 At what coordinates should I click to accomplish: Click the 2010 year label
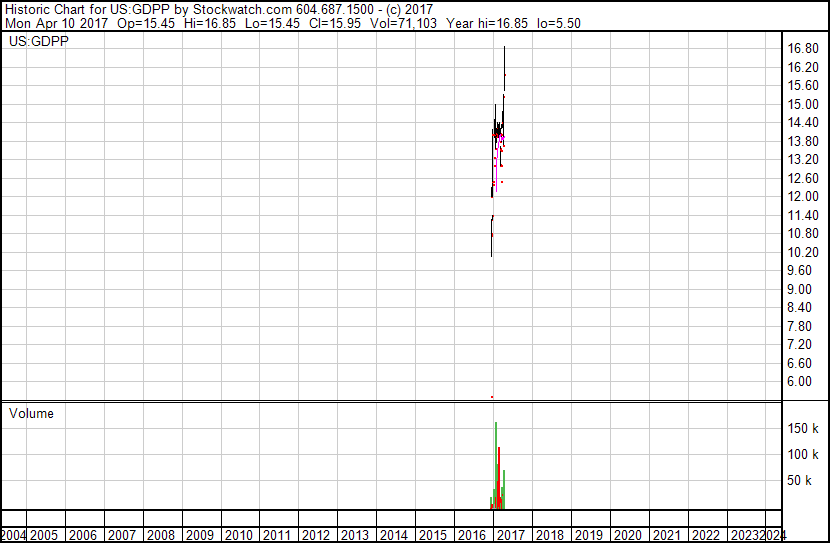[x=239, y=535]
